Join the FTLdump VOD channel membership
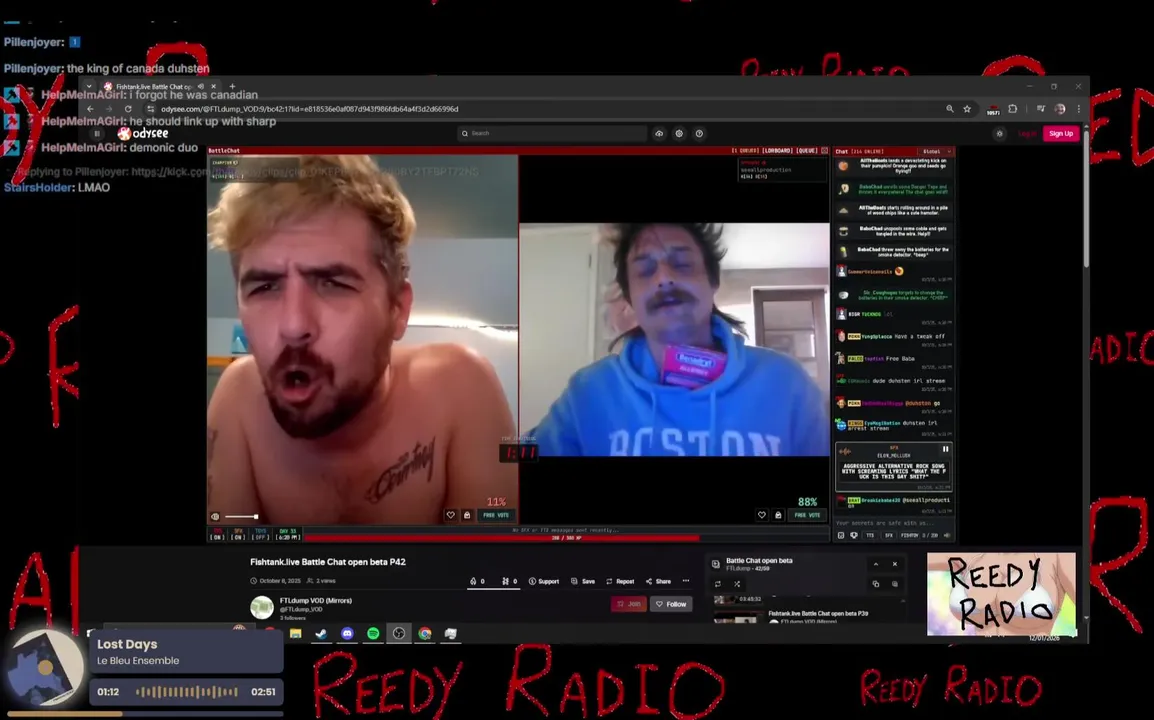 (629, 604)
